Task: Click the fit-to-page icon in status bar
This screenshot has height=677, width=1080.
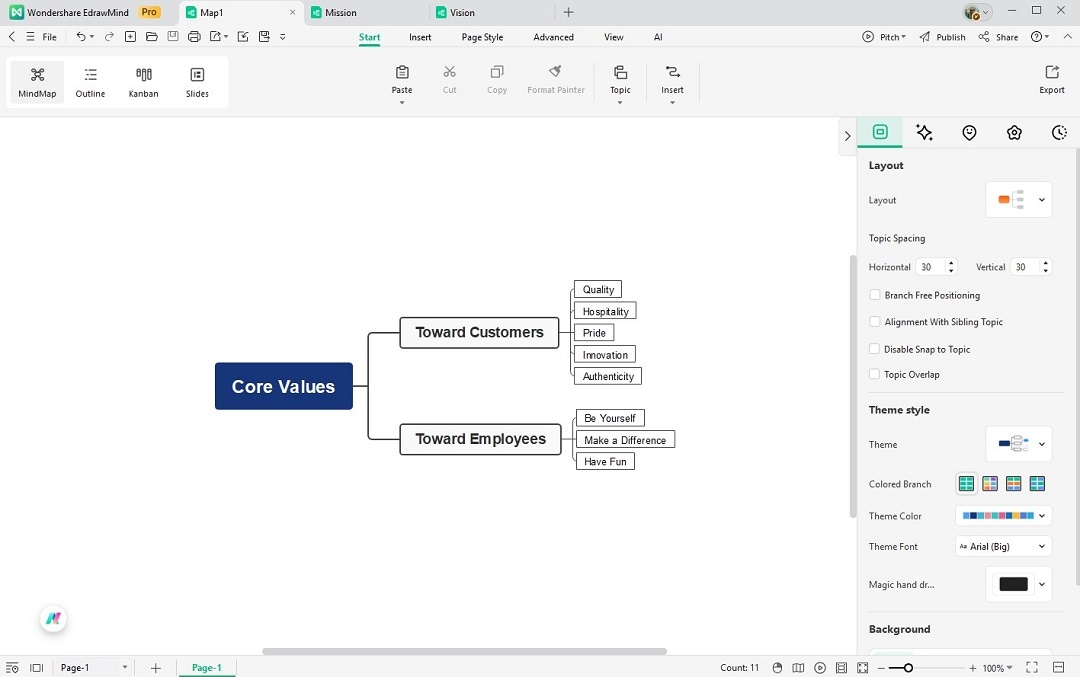Action: [x=862, y=667]
